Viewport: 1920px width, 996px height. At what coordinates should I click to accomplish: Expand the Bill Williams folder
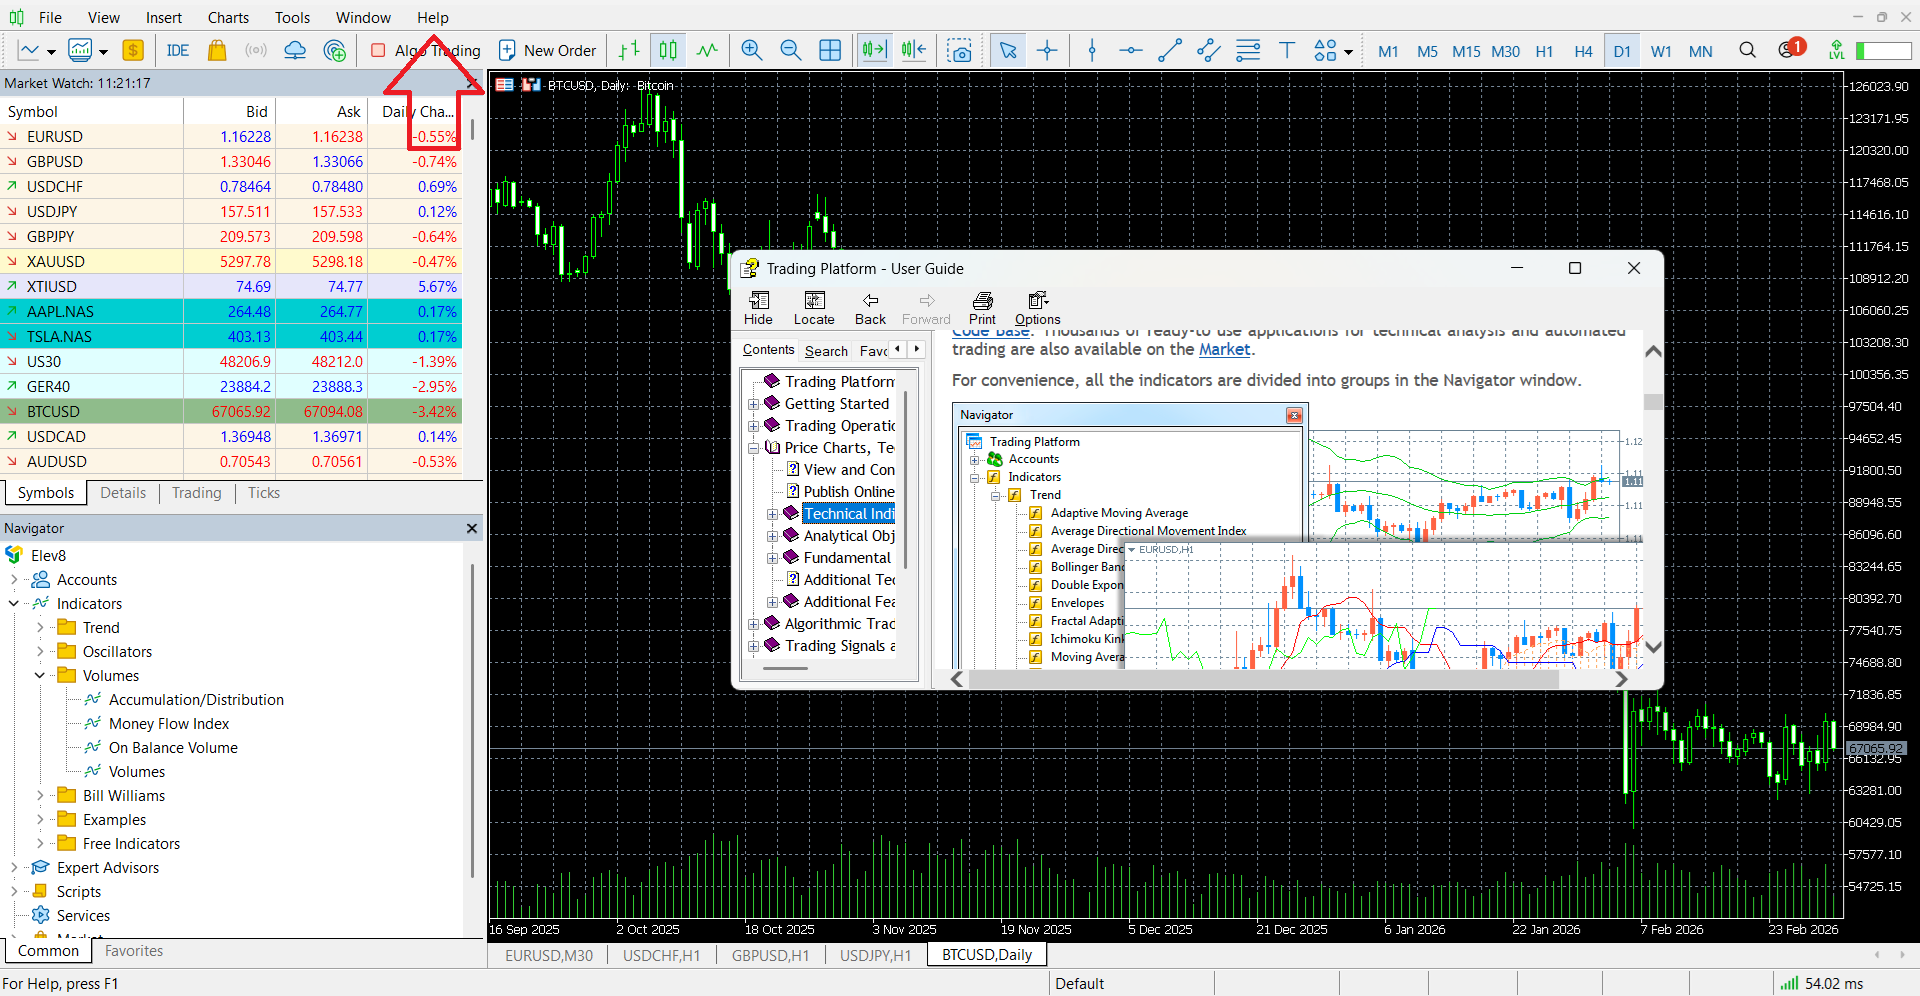40,796
